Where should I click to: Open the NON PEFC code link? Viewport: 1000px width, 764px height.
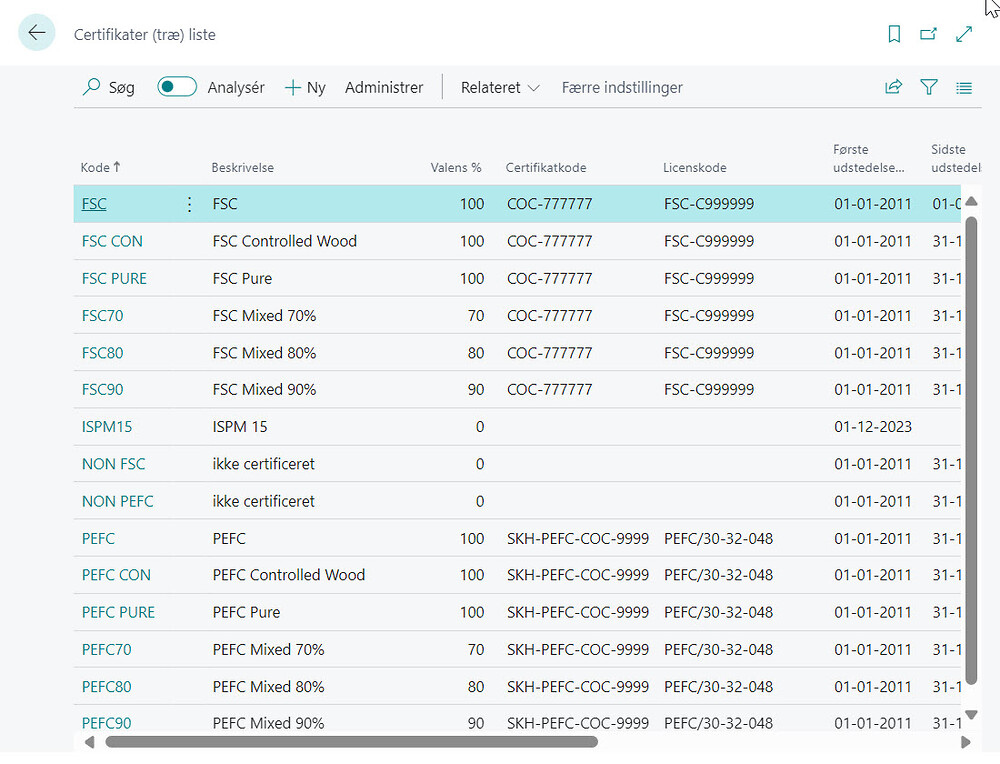(x=117, y=501)
